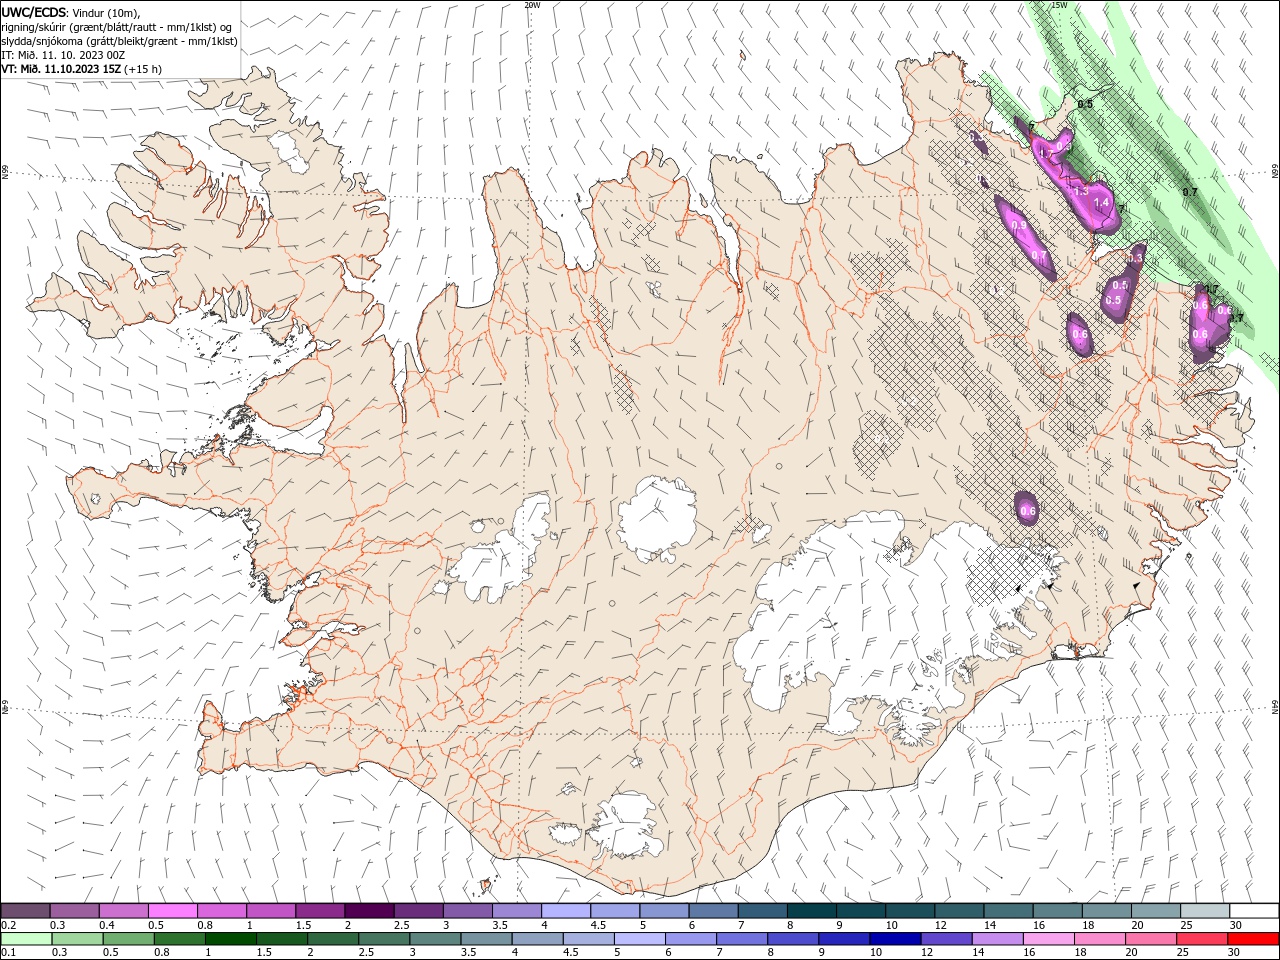Click the white 0.9 precipitation value label
The width and height of the screenshot is (1280, 960).
point(1019,226)
